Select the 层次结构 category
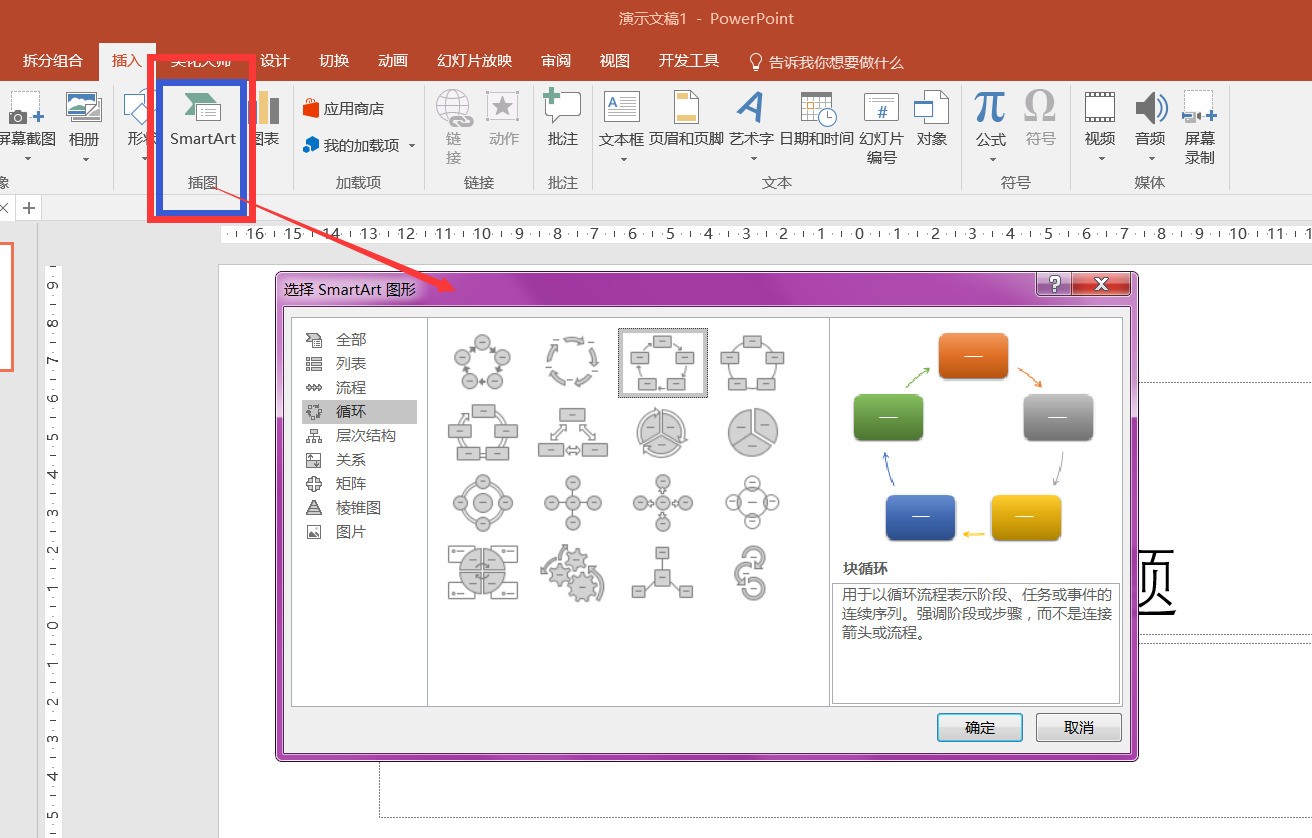Screen dimensions: 1312x838 (365, 436)
